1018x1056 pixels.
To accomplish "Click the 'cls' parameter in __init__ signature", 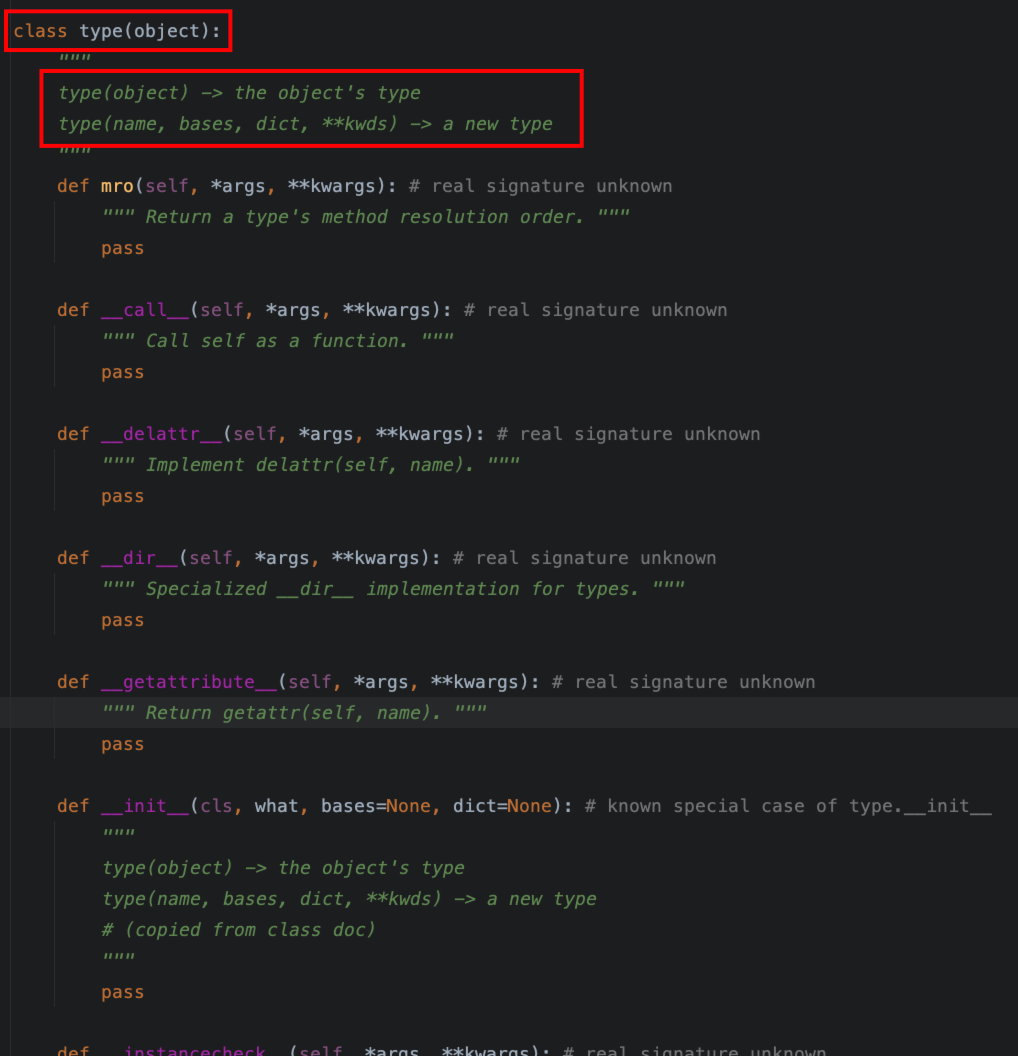I will [216, 805].
